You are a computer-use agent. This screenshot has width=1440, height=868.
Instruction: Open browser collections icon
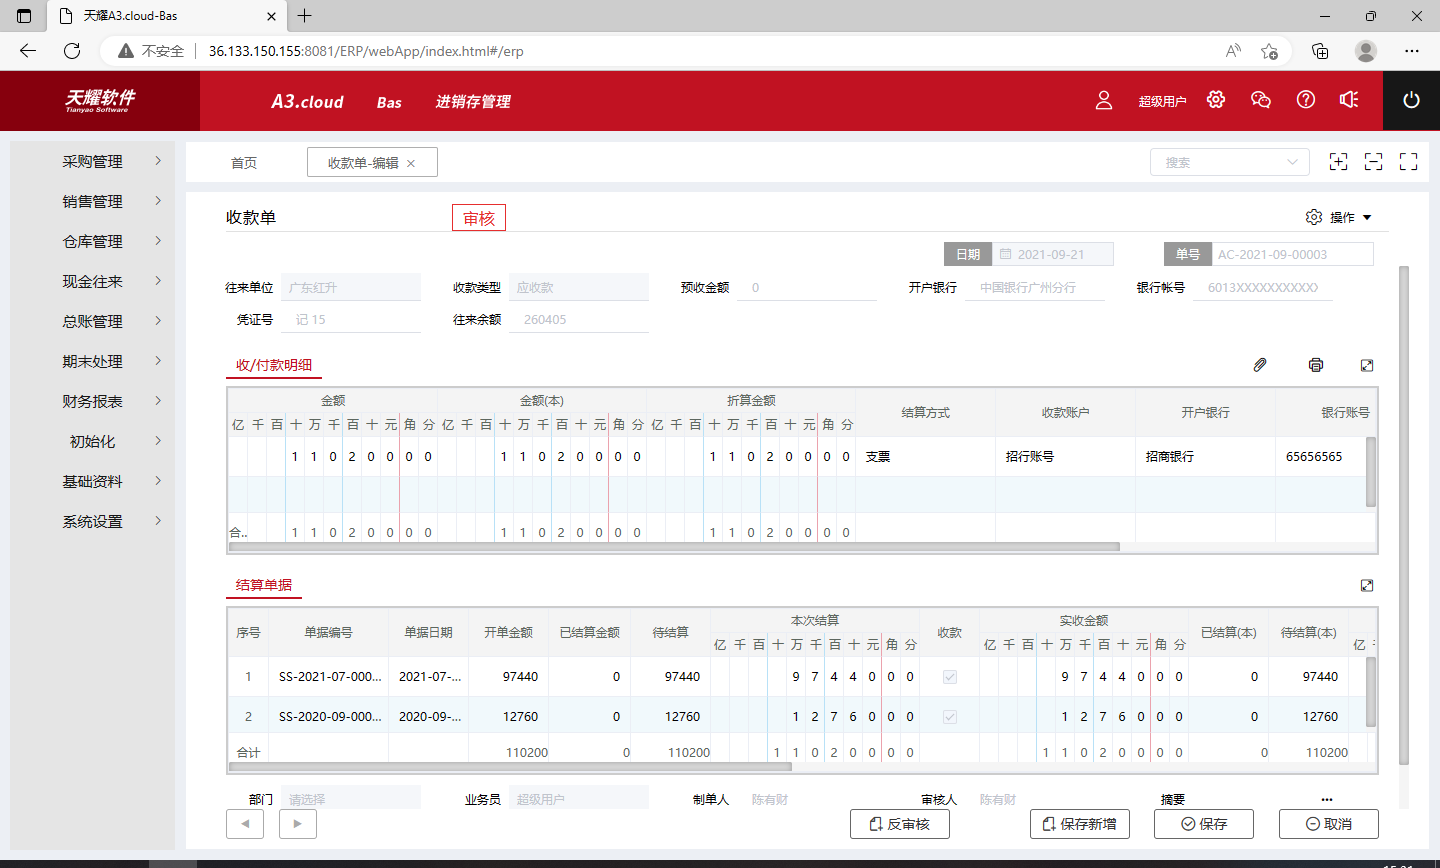coord(1320,51)
